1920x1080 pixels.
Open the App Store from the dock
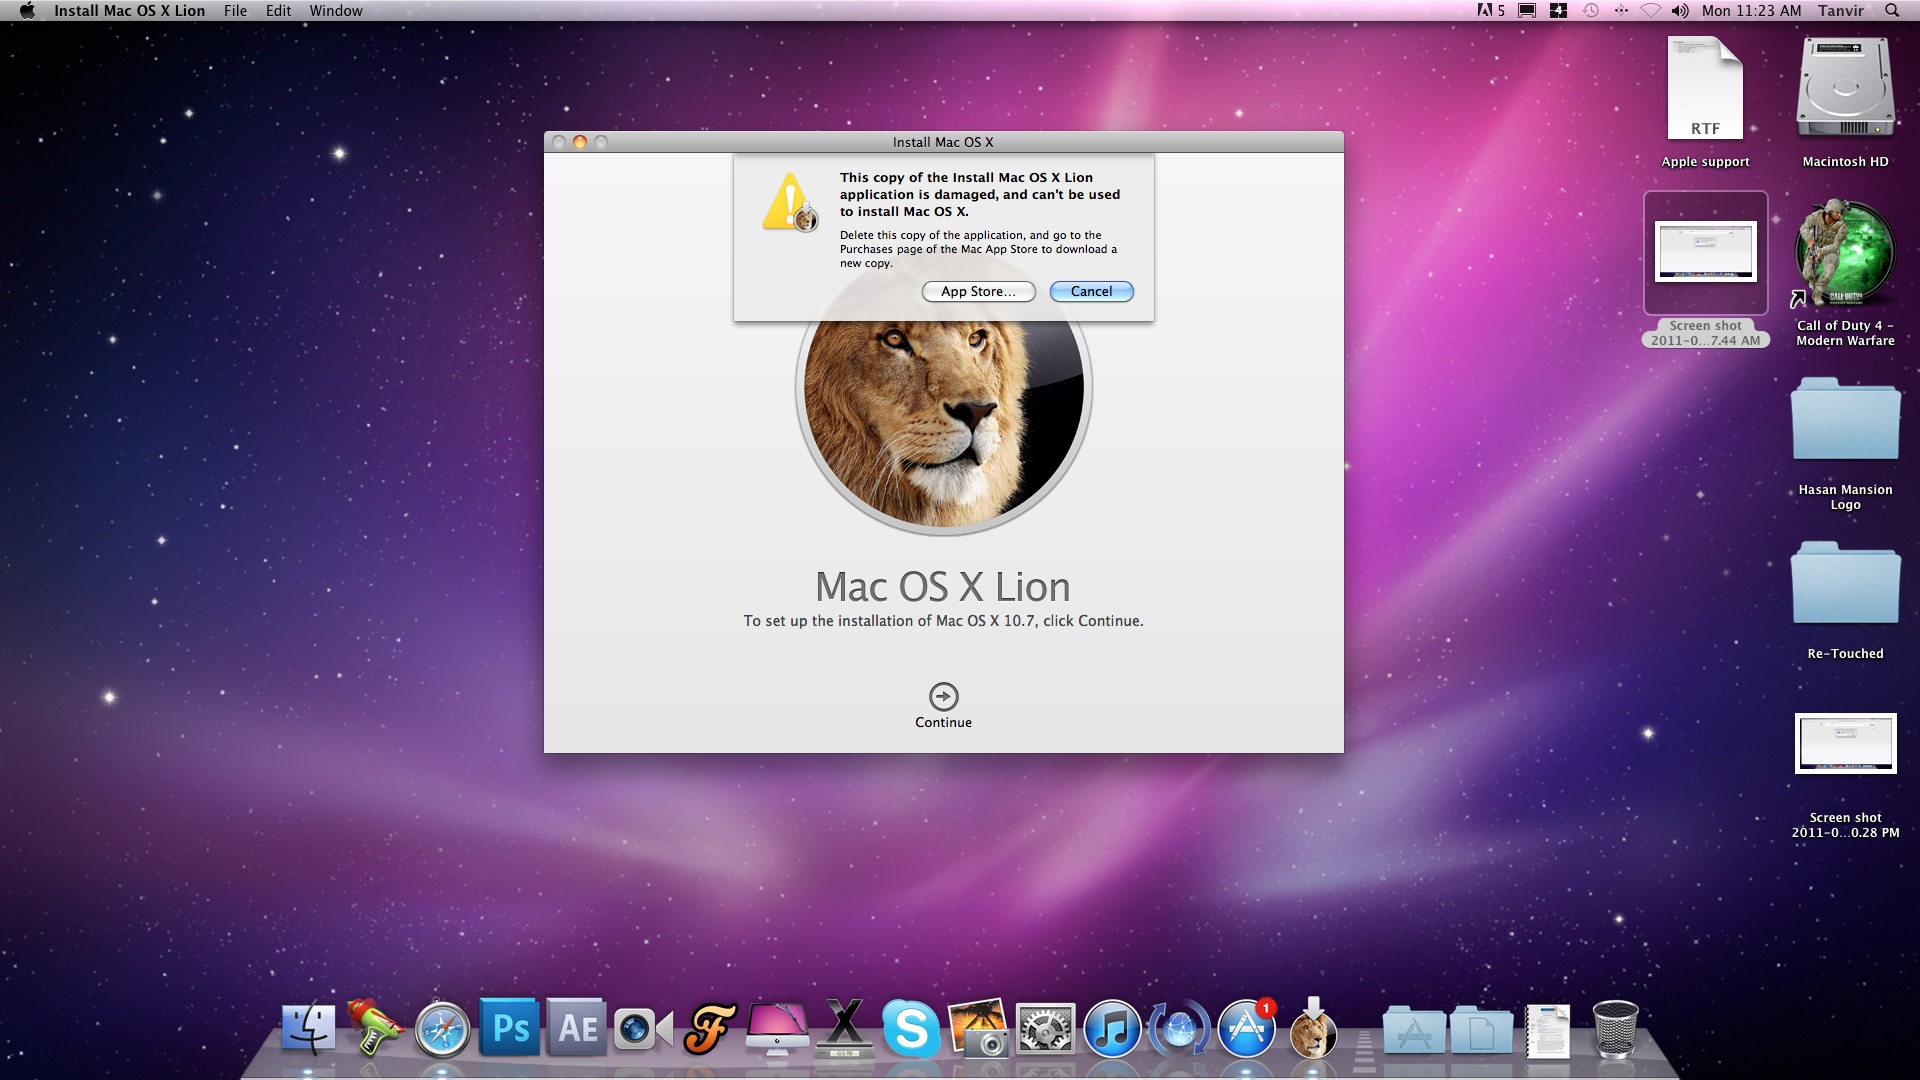tap(1246, 1029)
